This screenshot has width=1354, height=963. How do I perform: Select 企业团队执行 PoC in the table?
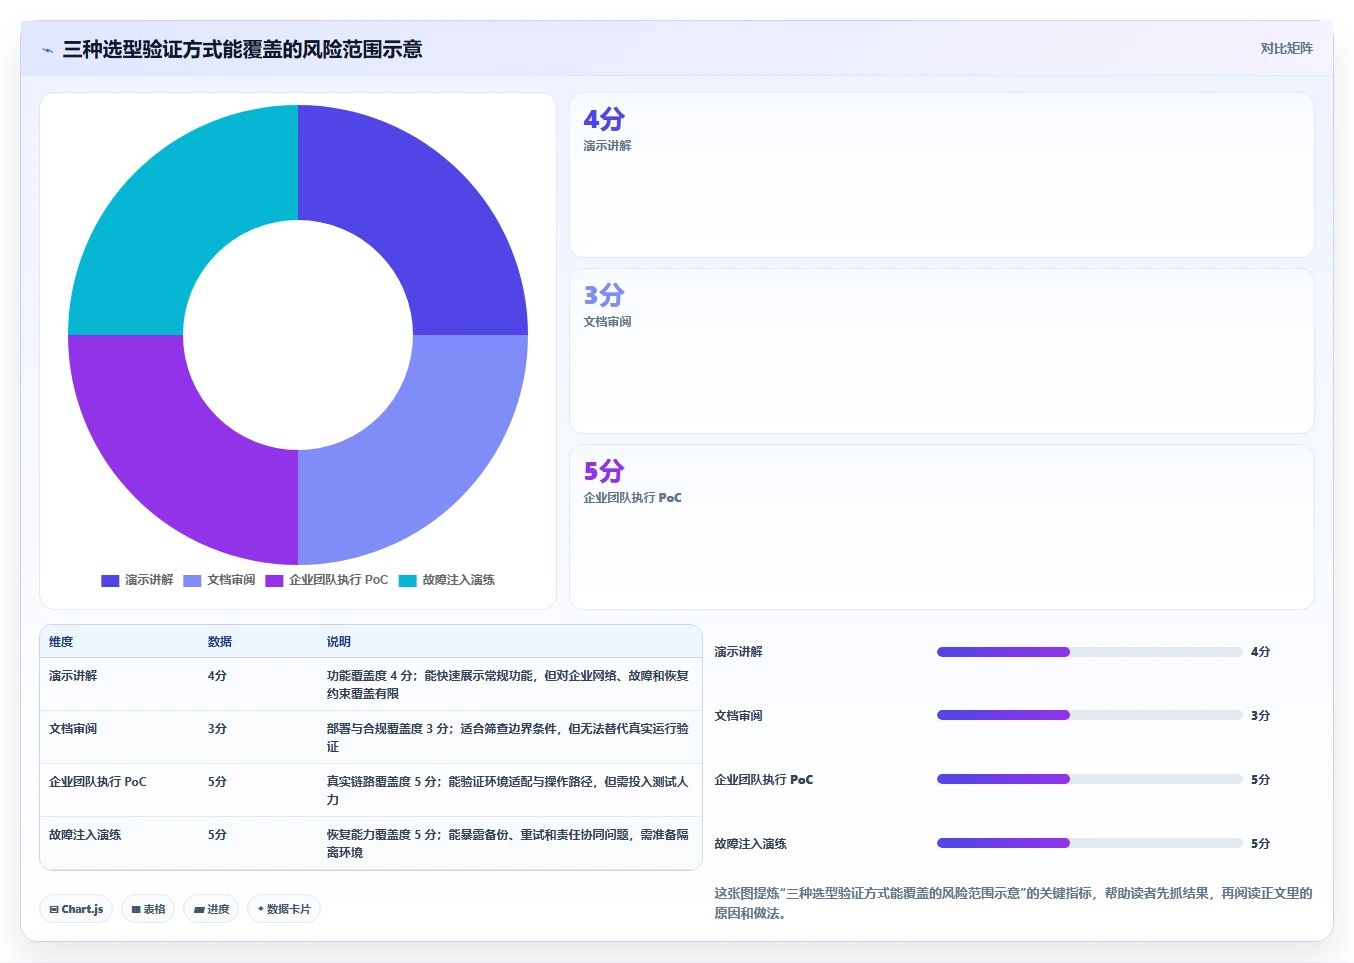point(98,782)
